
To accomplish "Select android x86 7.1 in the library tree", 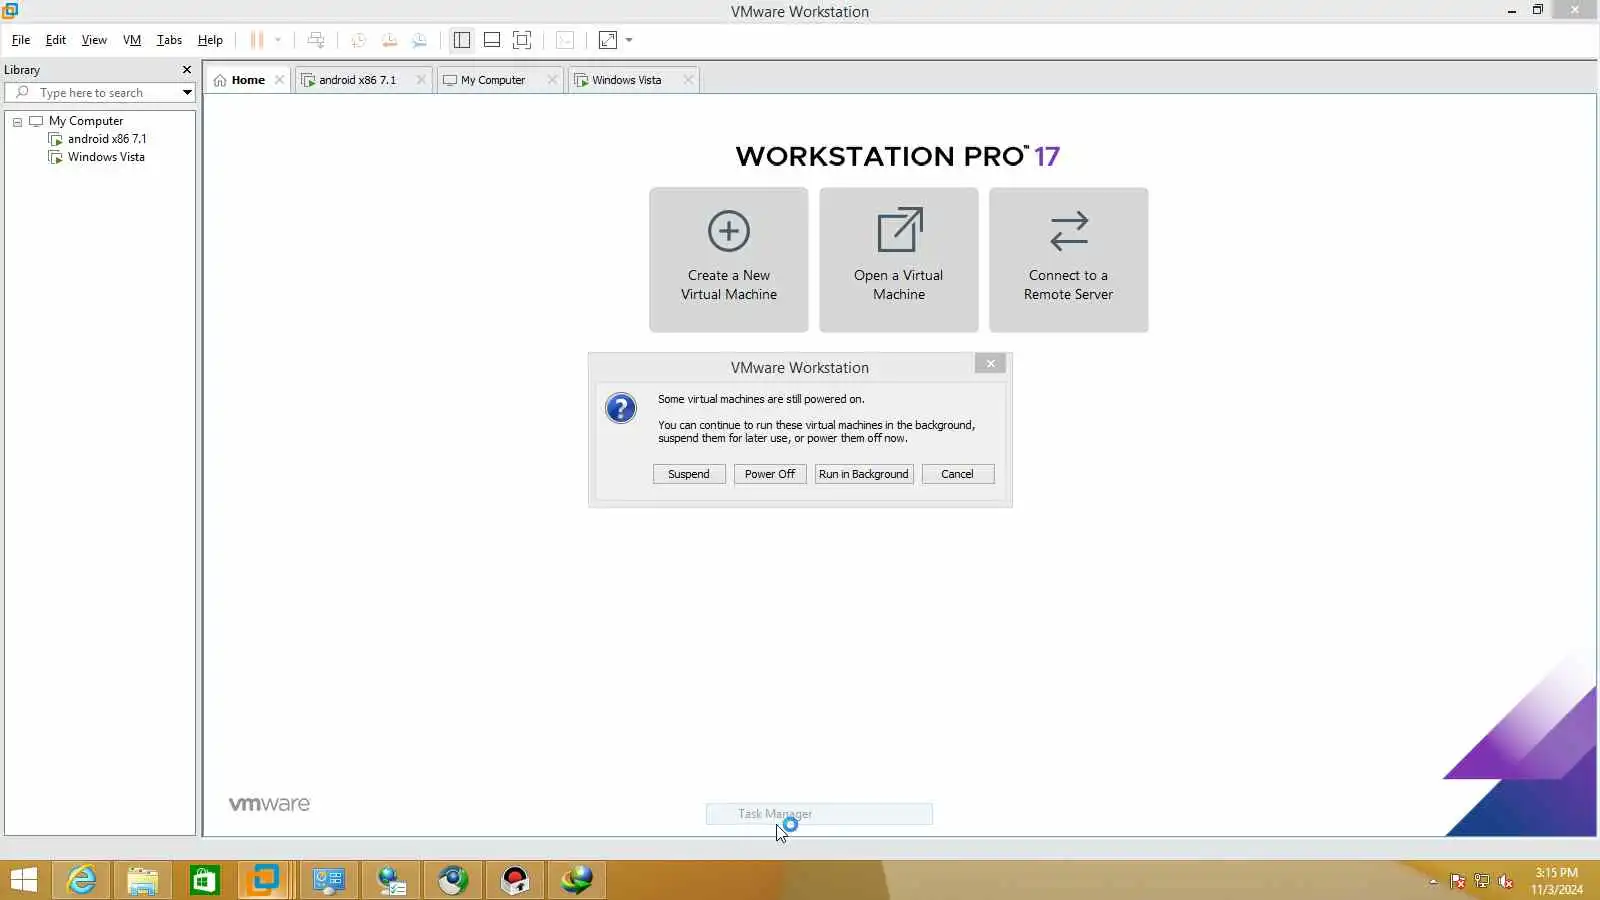I will pyautogui.click(x=107, y=139).
